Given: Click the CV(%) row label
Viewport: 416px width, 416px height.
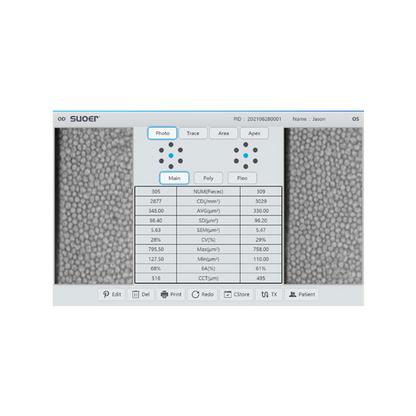Looking at the screenshot, I should [208, 240].
